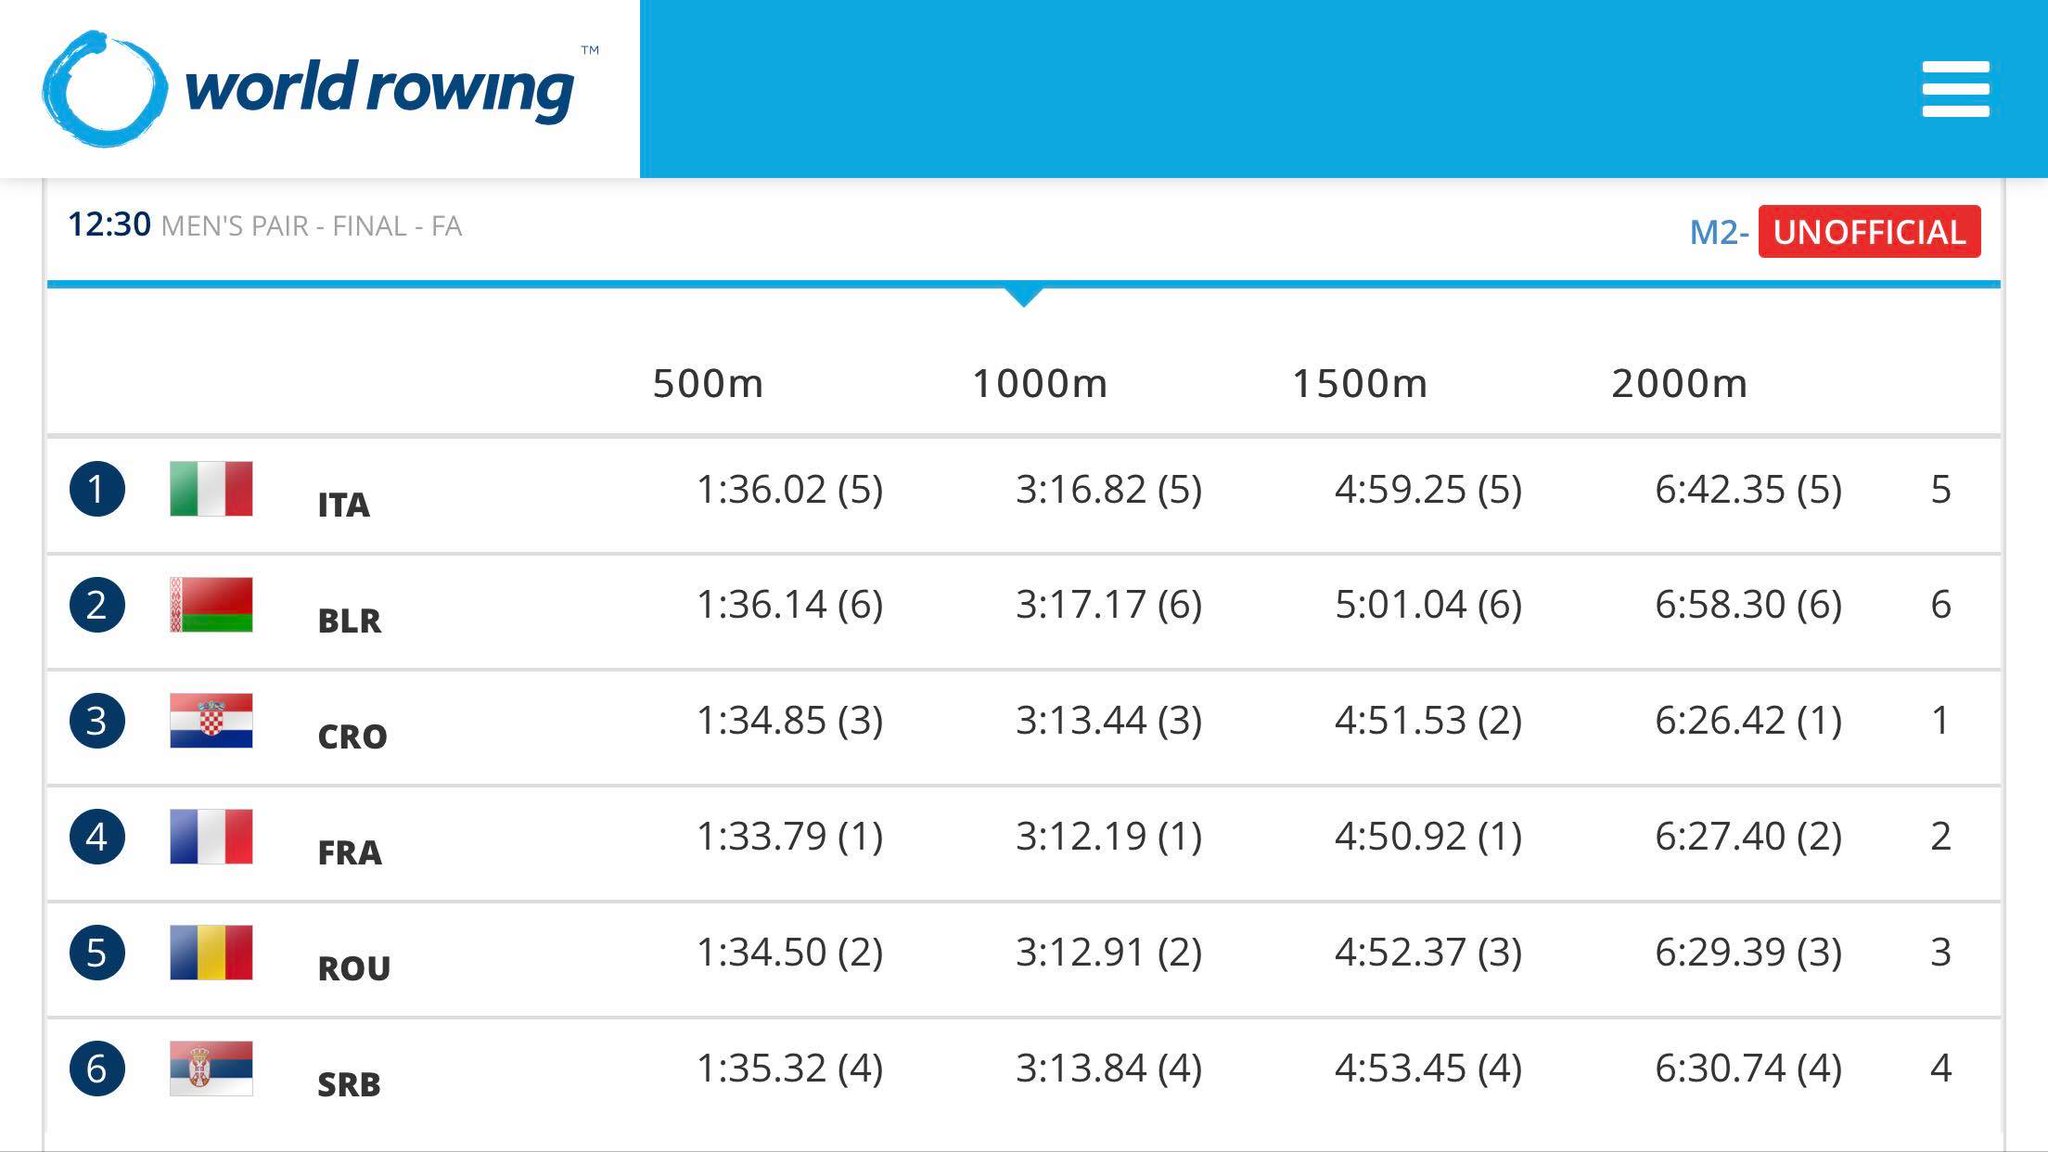Click France's 6:27.40 finish time
Viewport: 2048px width, 1152px height.
(x=1719, y=836)
